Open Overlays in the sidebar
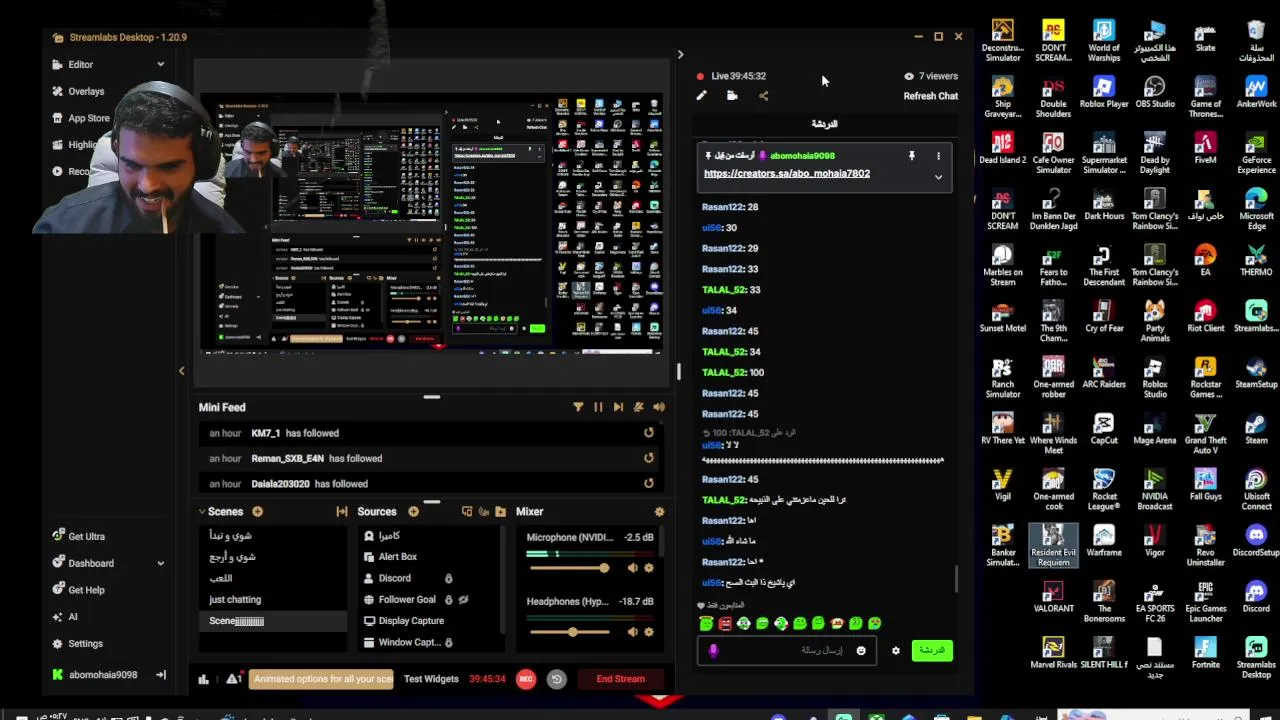The width and height of the screenshot is (1280, 720). point(86,91)
